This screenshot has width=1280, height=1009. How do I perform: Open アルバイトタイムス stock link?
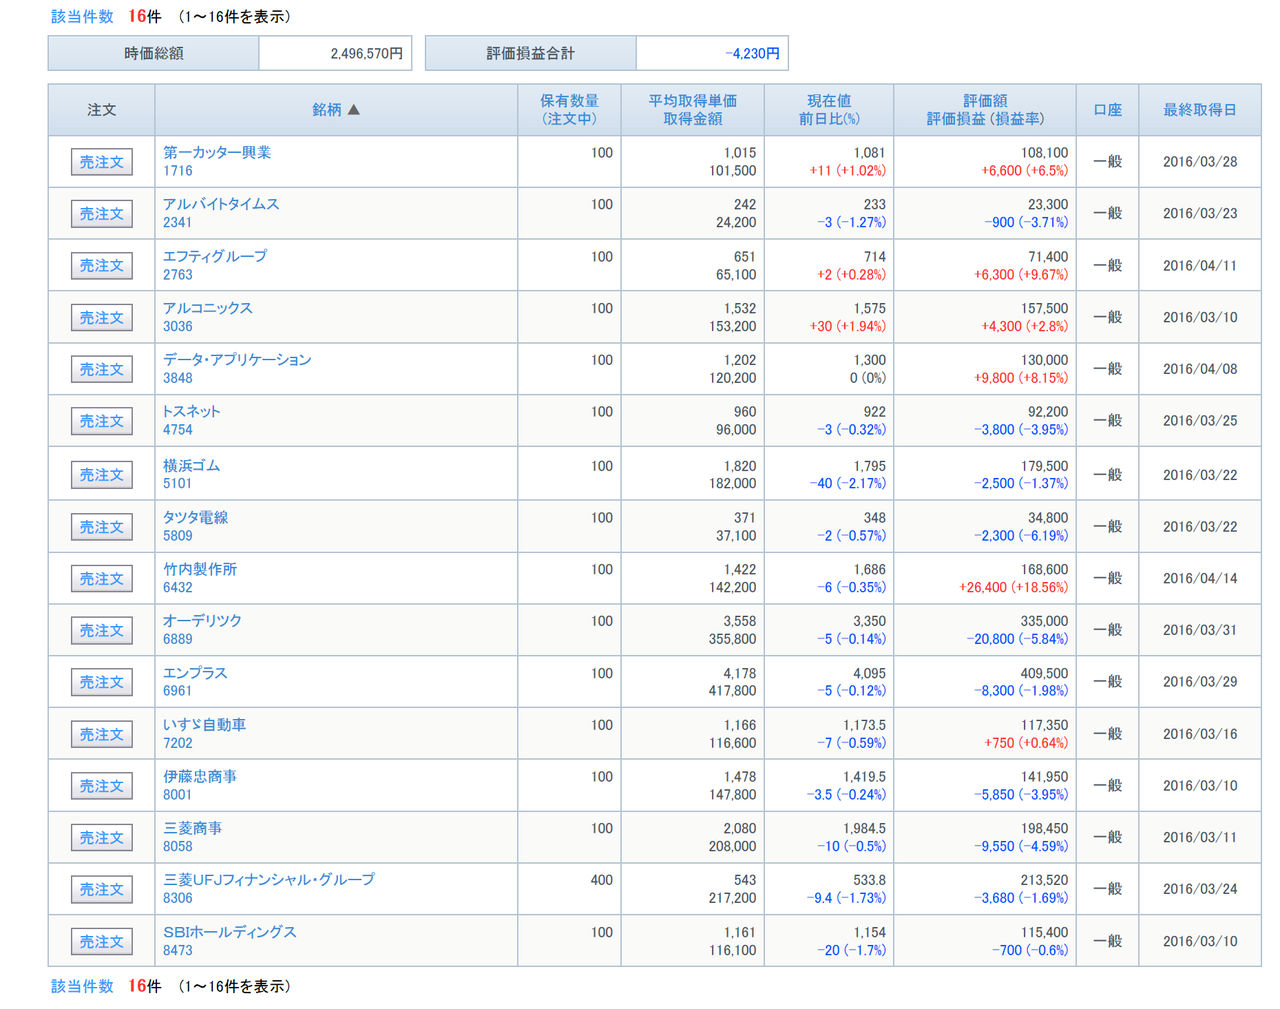coord(221,204)
